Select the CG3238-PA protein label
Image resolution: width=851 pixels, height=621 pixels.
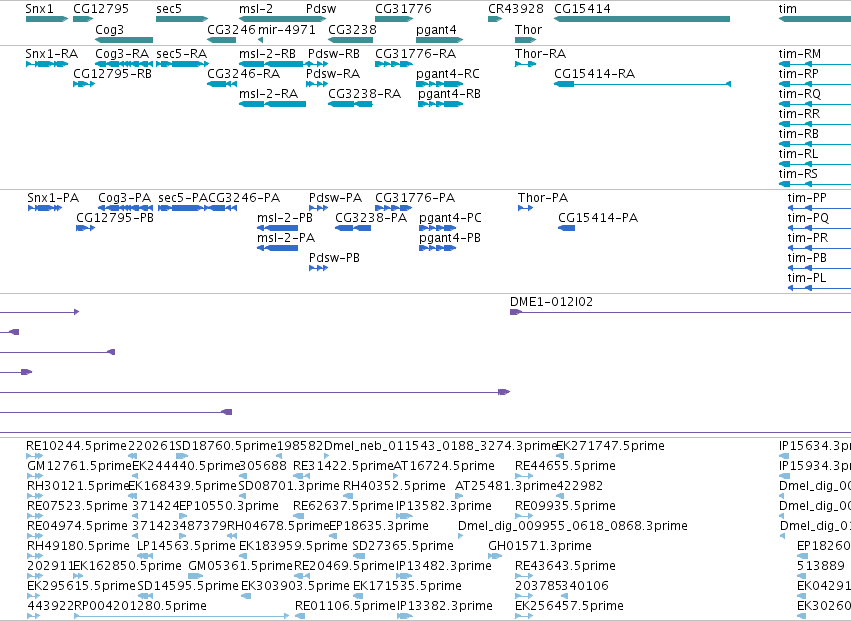pyautogui.click(x=371, y=218)
